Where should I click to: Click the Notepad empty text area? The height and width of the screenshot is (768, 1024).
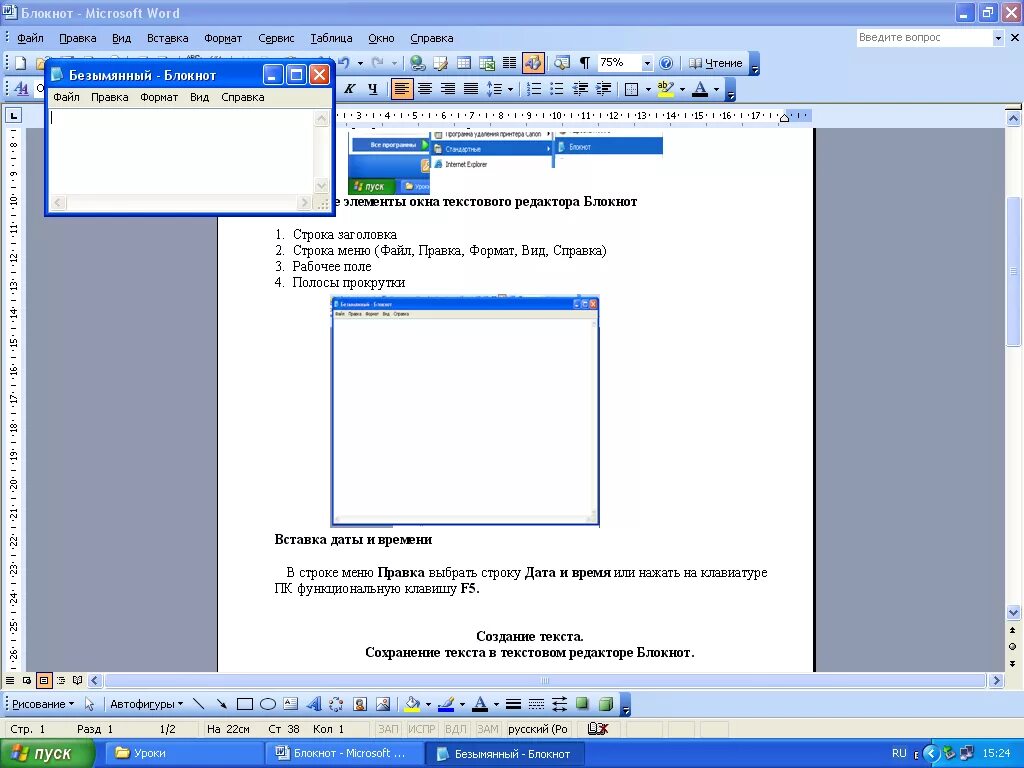coord(182,152)
